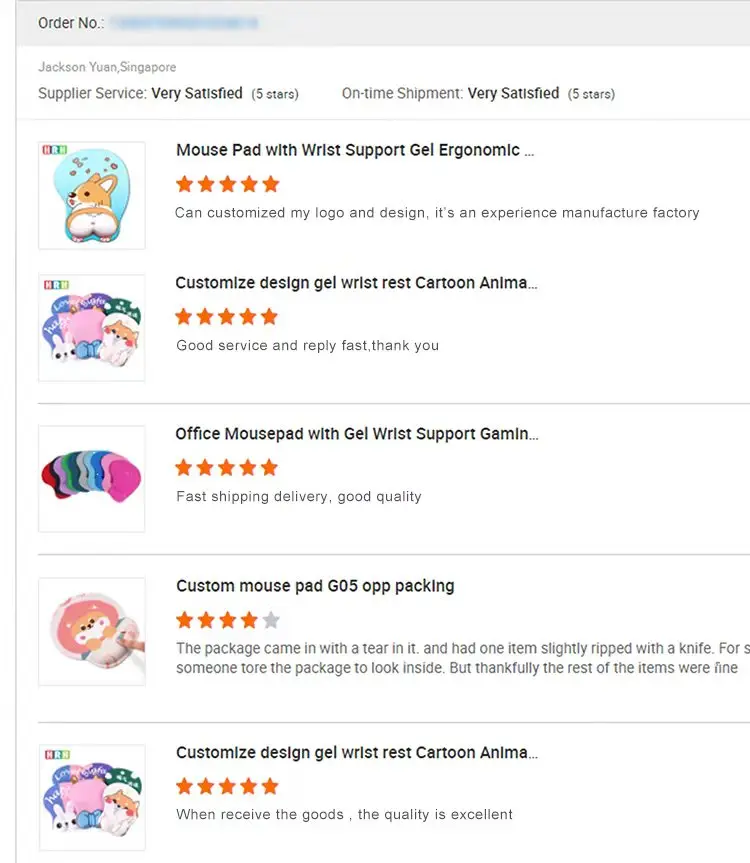The height and width of the screenshot is (863, 750).
Task: Click product title above 'quality is excellent' review
Action: pos(356,753)
